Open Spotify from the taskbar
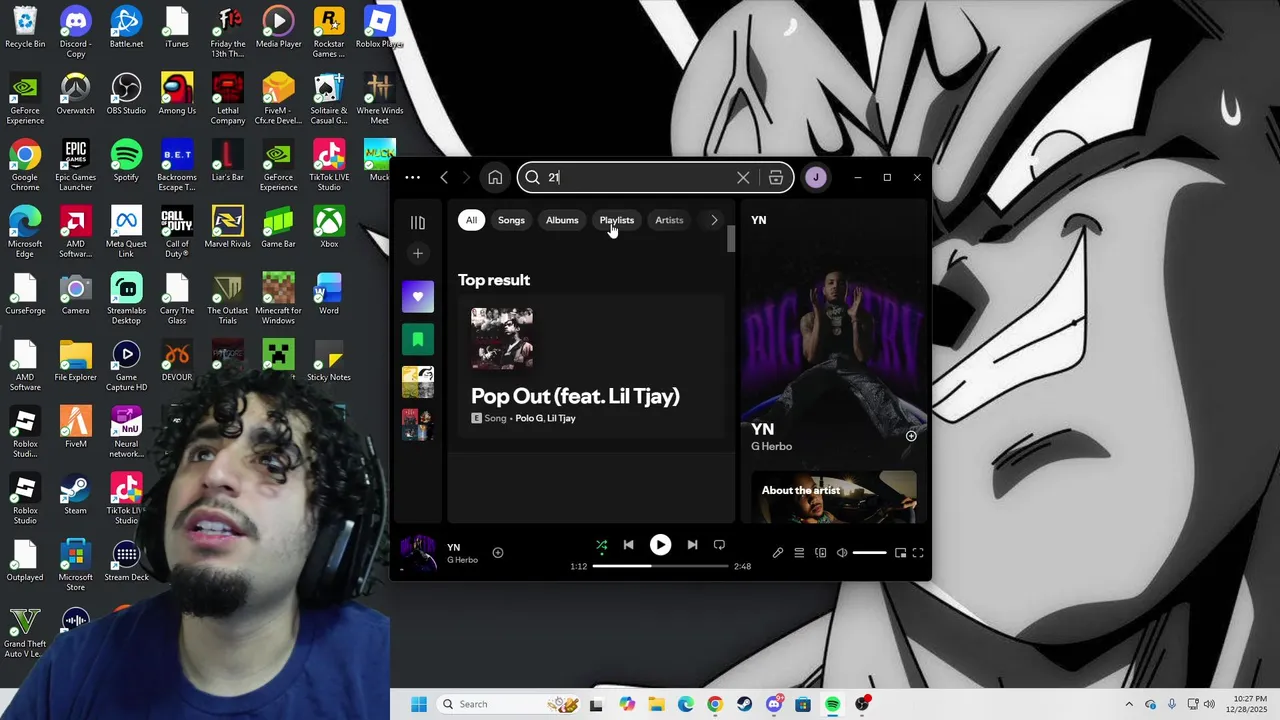Image resolution: width=1280 pixels, height=720 pixels. [832, 704]
